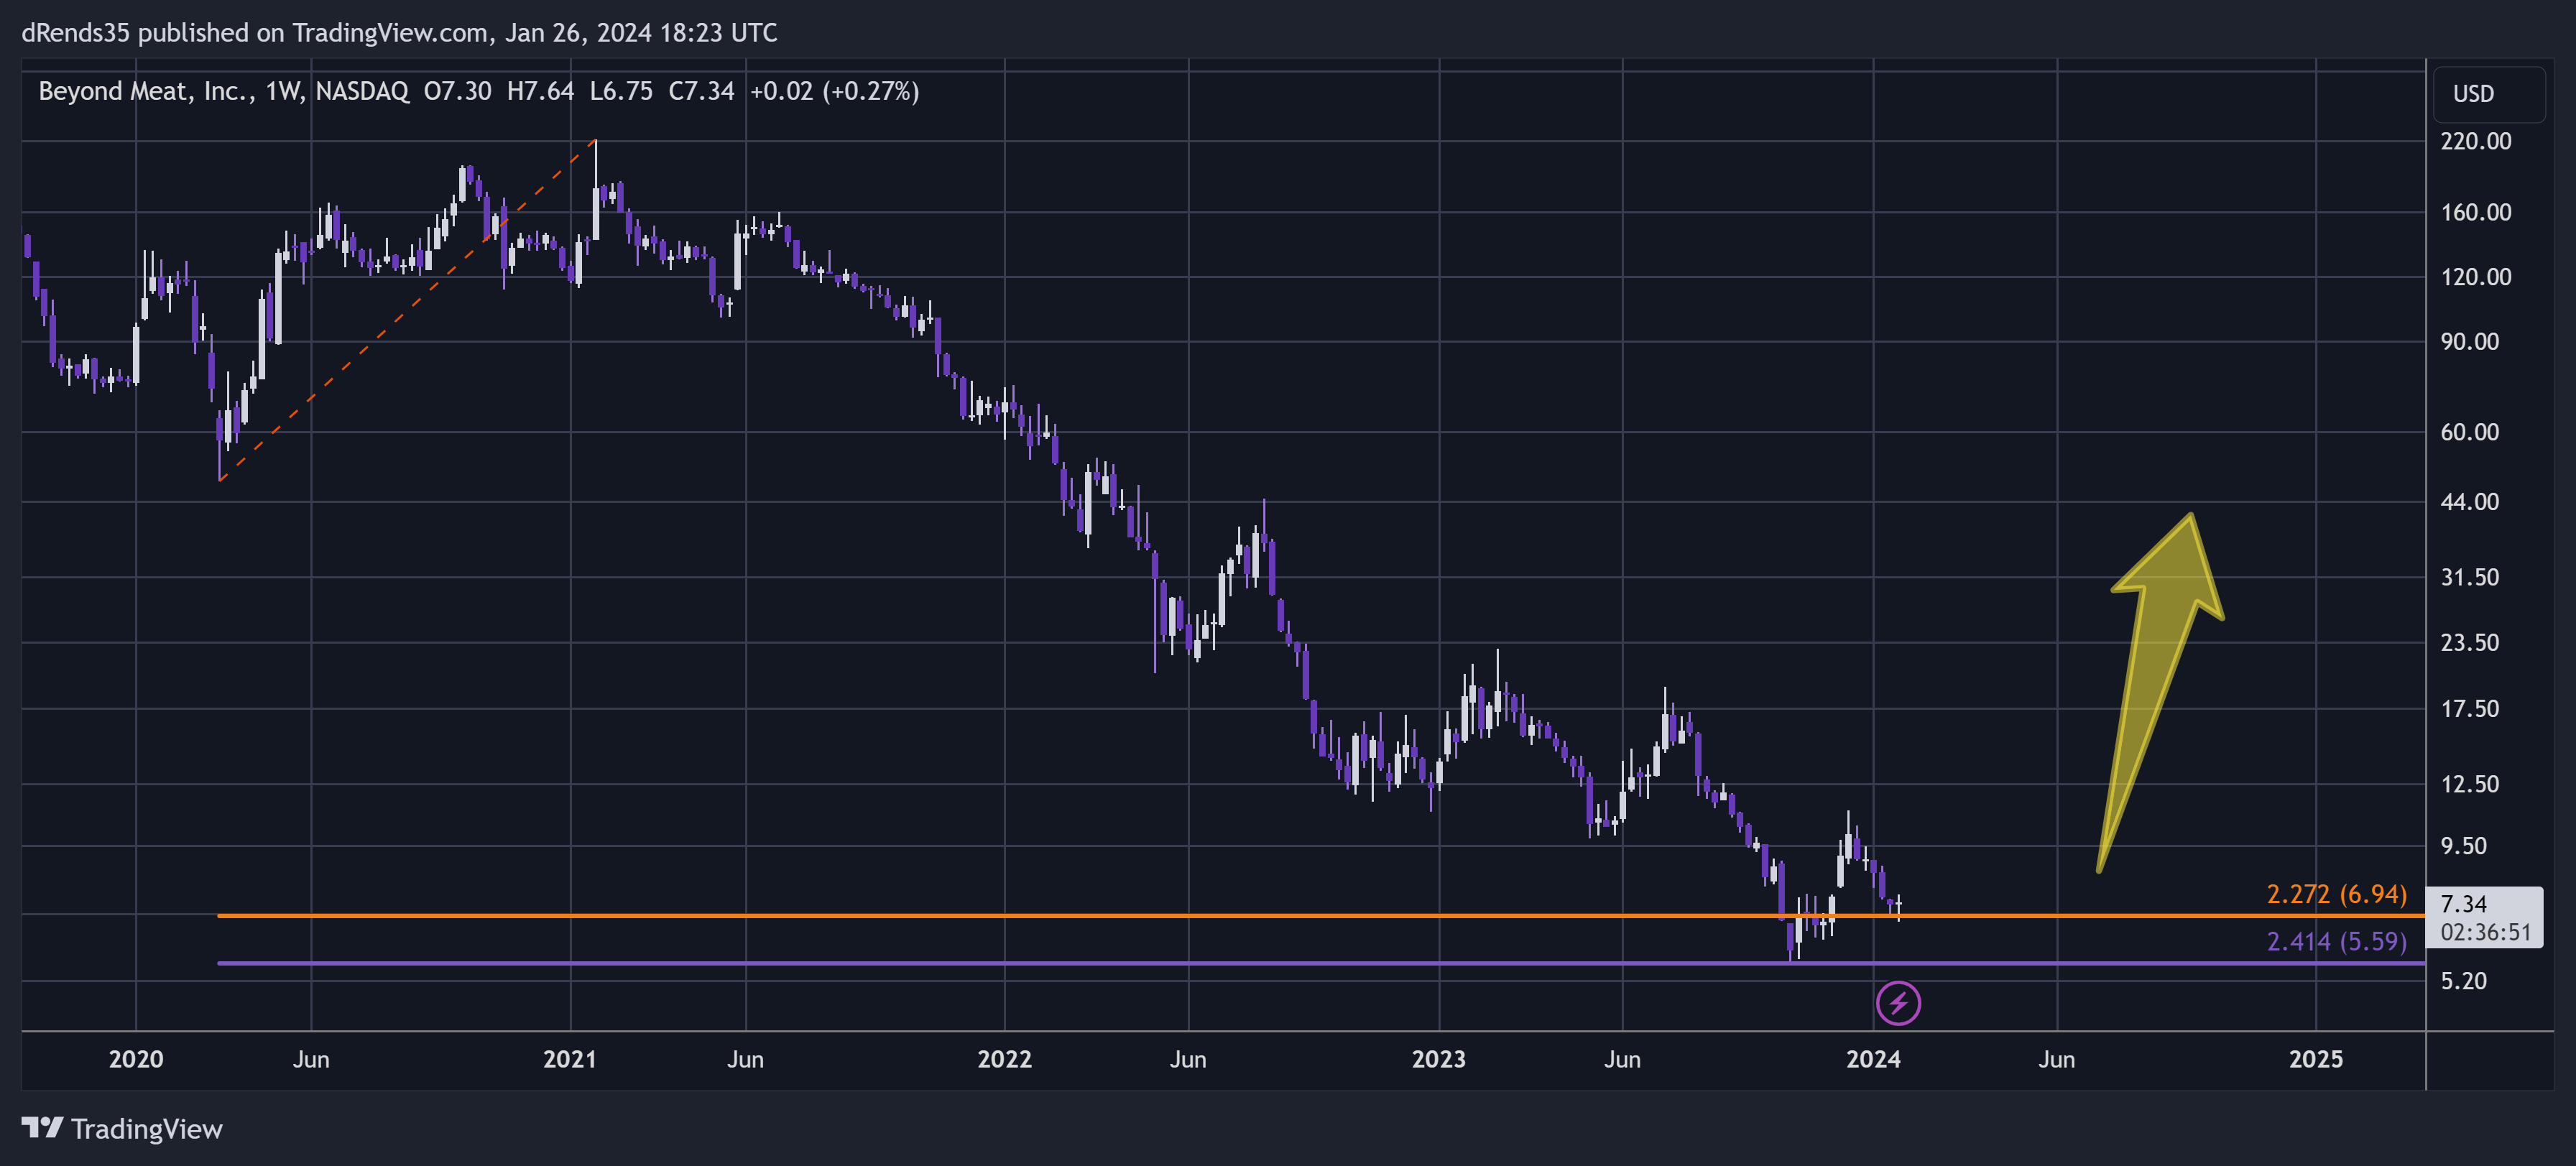Screen dimensions: 2576x1166
Task: Click the 2021 time axis label
Action: (x=570, y=1059)
